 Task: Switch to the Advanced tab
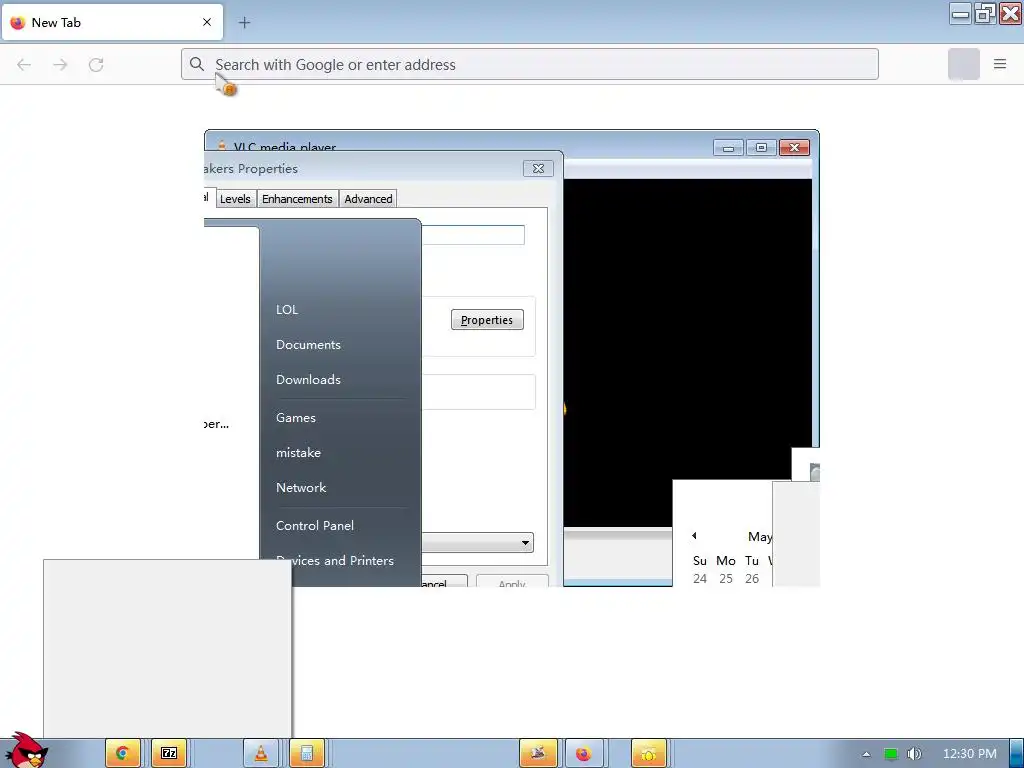(x=368, y=199)
